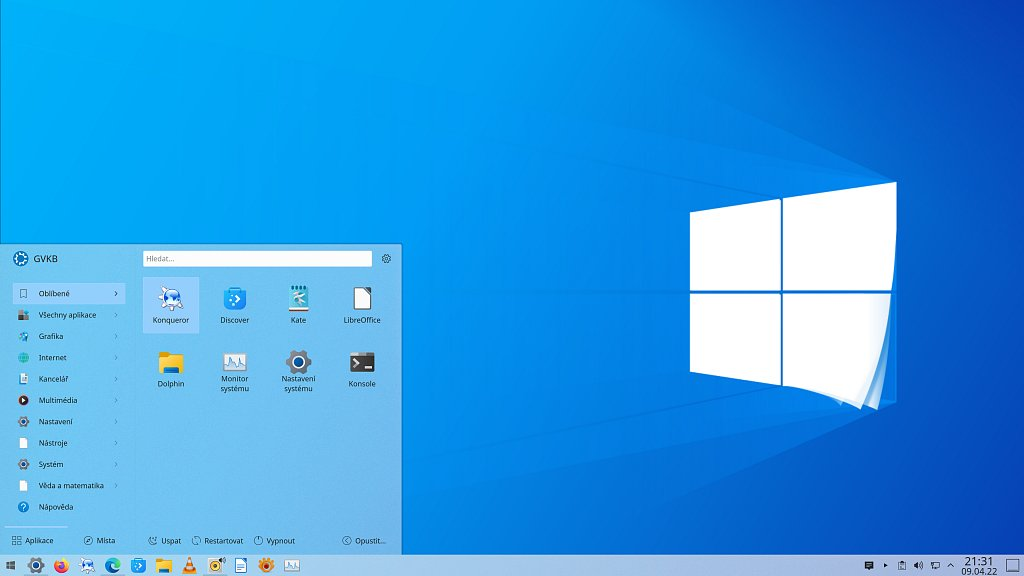
Task: Expand the Multimédia category
Action: pyautogui.click(x=69, y=400)
